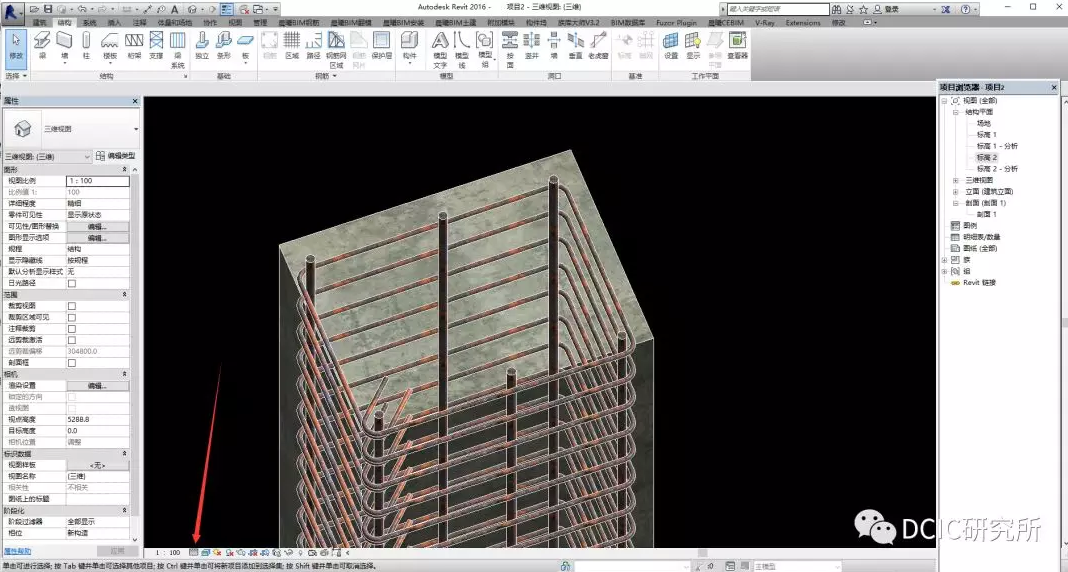Viewport: 1068px width, 572px height.
Task: Click 编辑 button for 可见性/图形替换
Action: [97, 226]
